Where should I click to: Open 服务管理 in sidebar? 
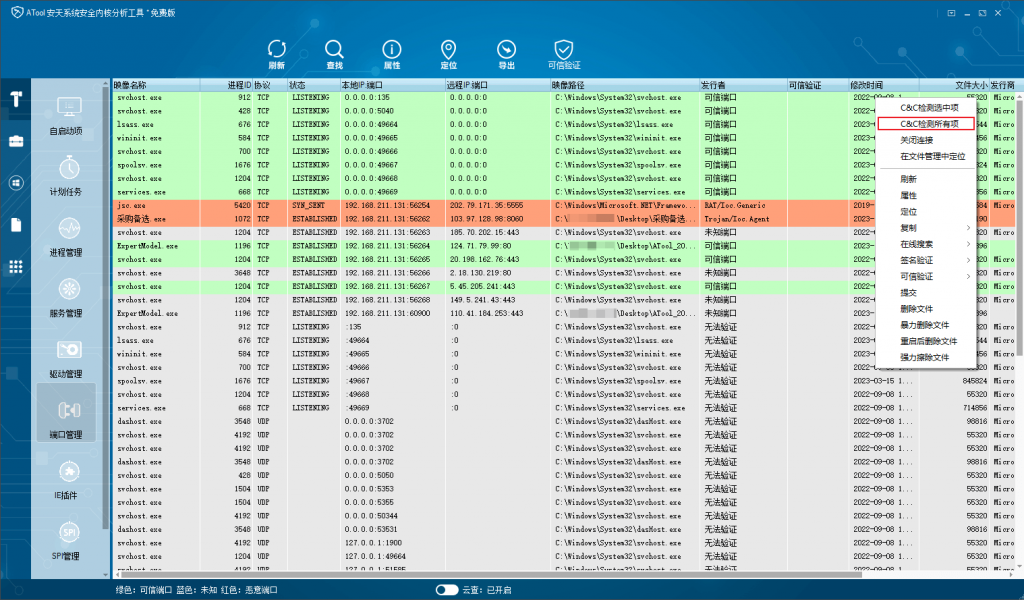pos(66,298)
